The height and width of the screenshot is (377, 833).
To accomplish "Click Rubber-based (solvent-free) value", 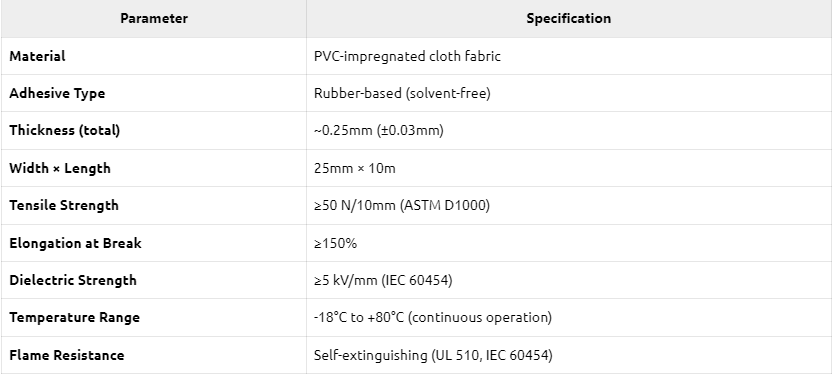I will 402,93.
